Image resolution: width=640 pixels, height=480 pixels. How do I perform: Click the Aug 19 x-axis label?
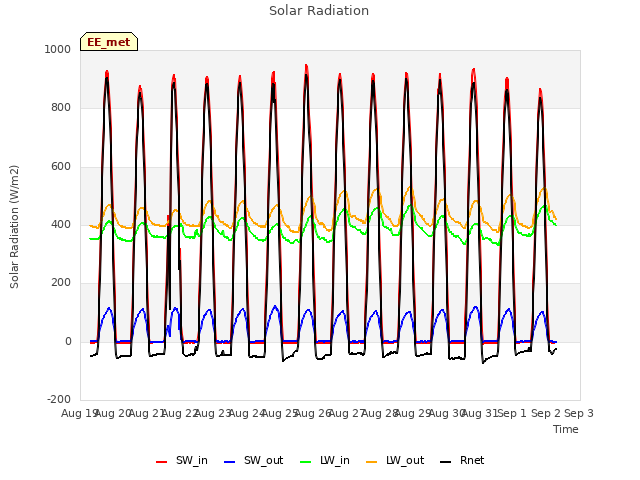78,413
